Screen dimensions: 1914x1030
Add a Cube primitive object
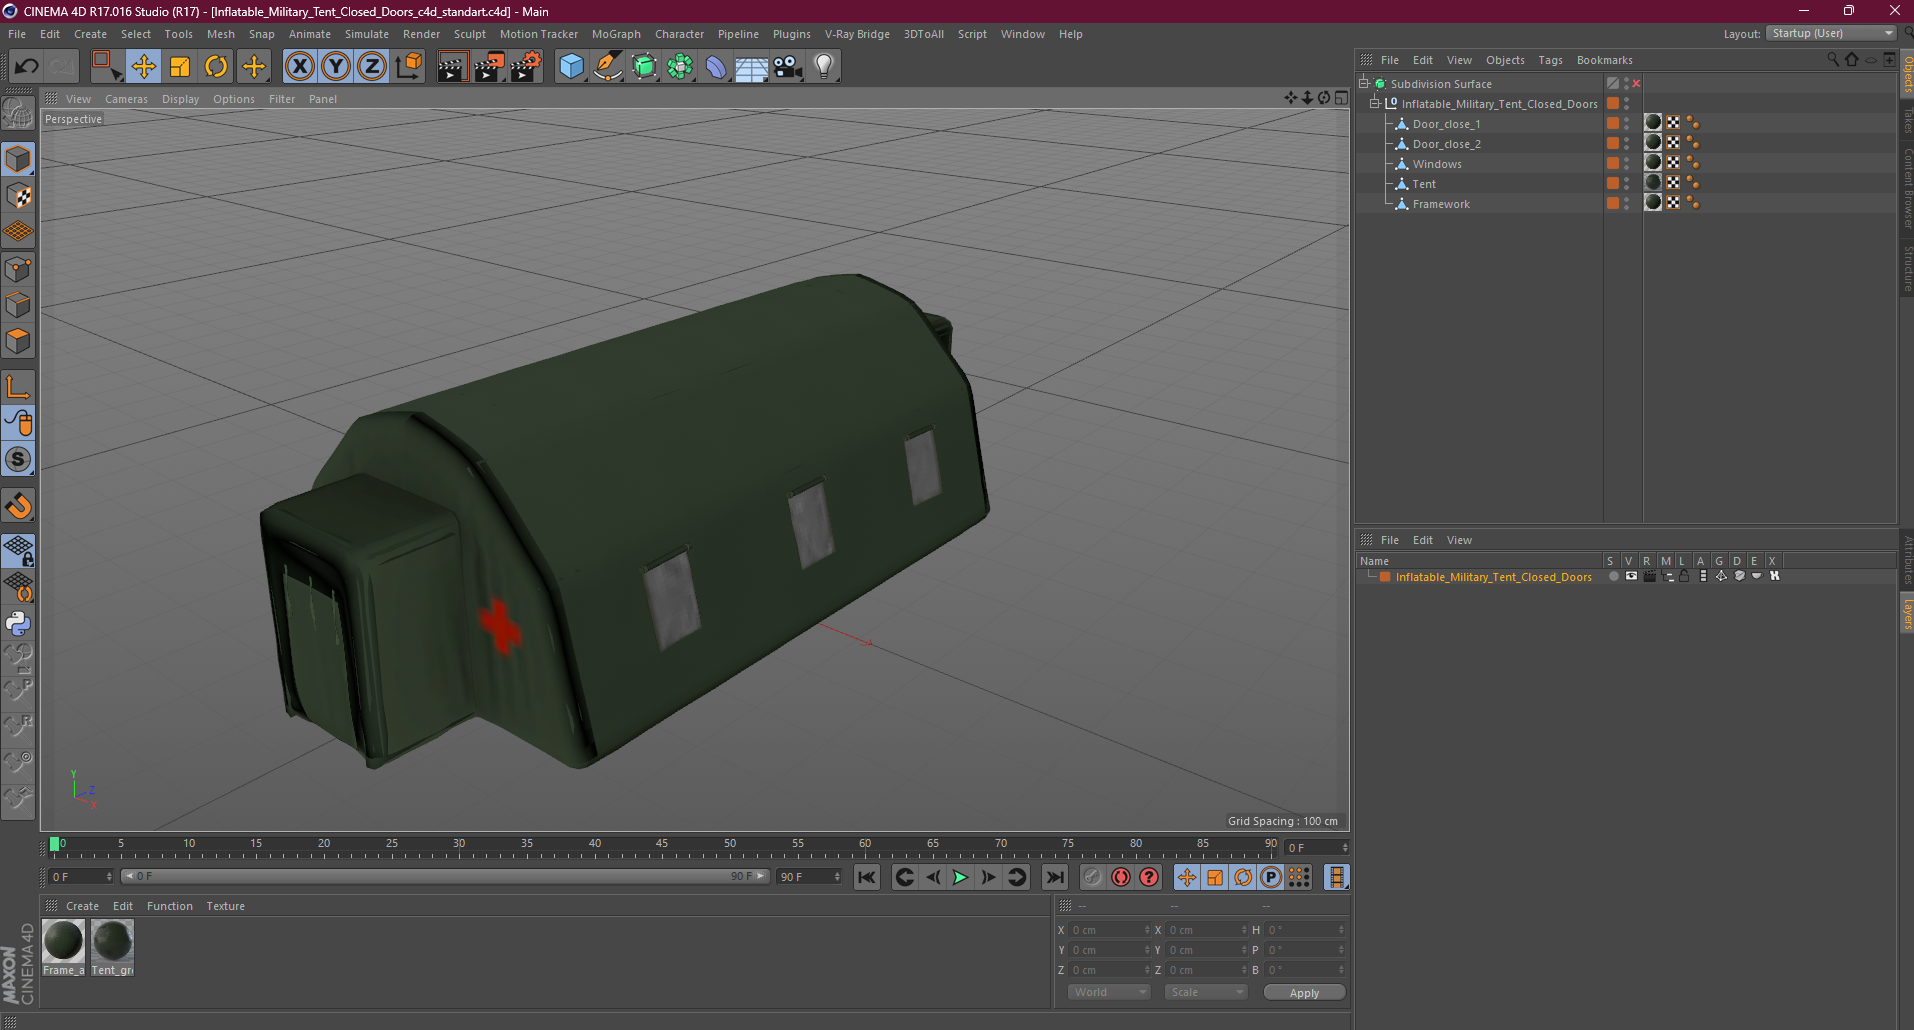(571, 67)
